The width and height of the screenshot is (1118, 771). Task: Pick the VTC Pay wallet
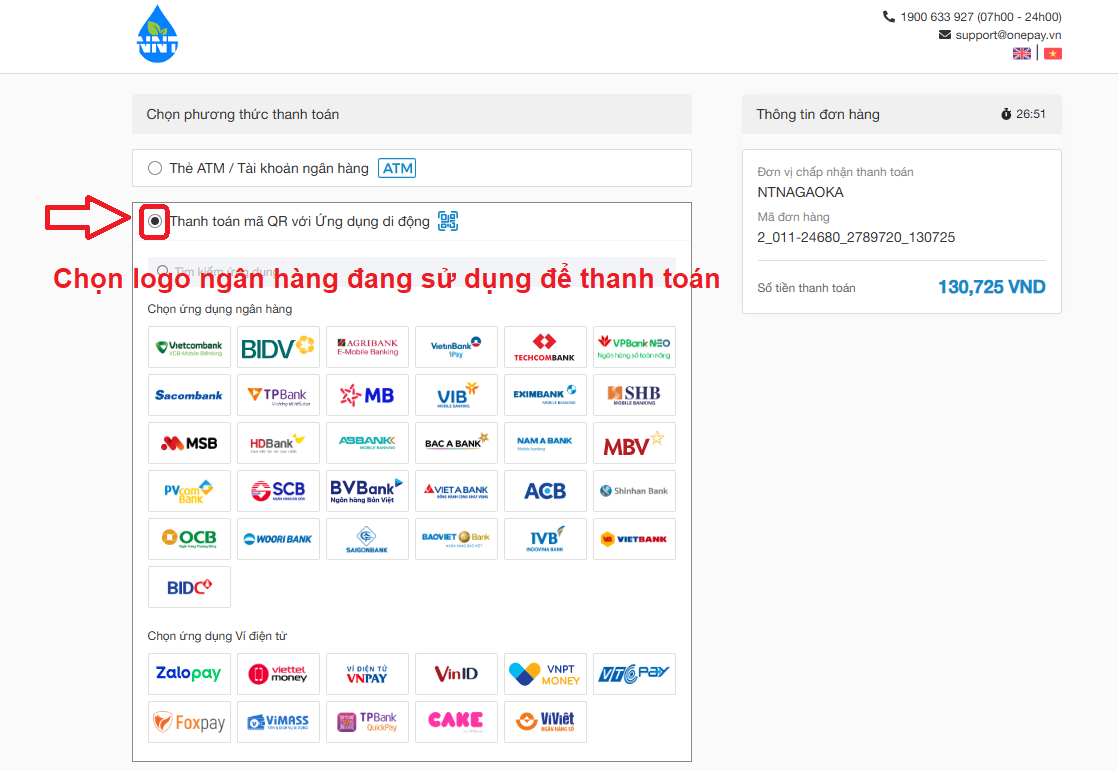[x=635, y=674]
